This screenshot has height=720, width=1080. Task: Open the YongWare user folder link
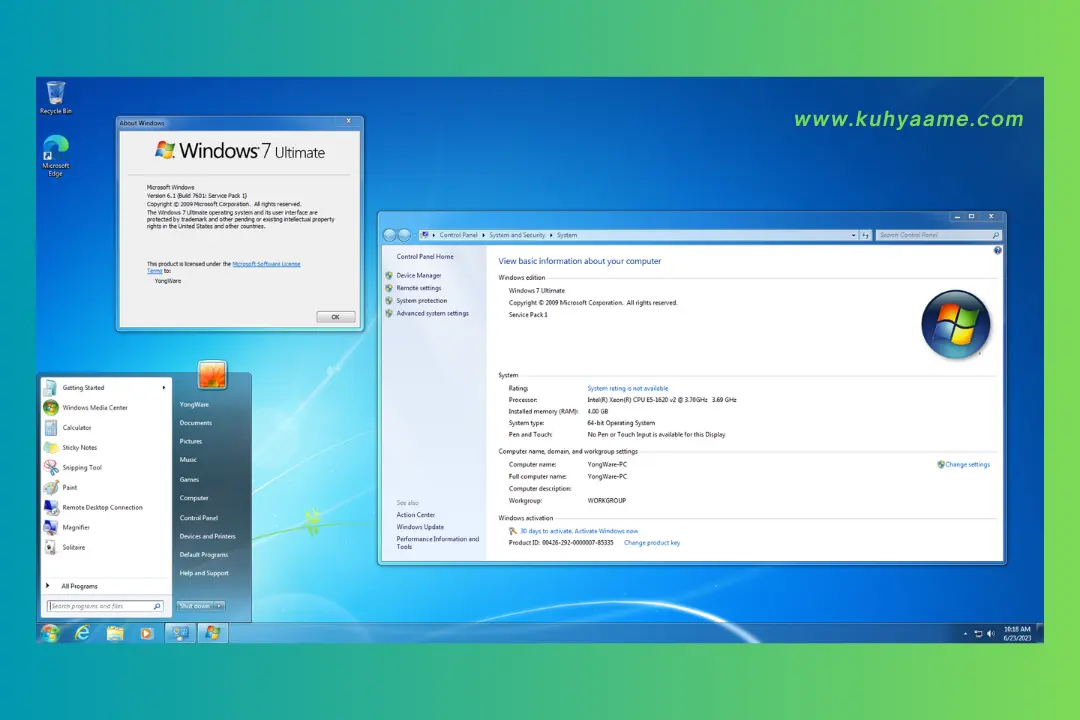pyautogui.click(x=194, y=405)
